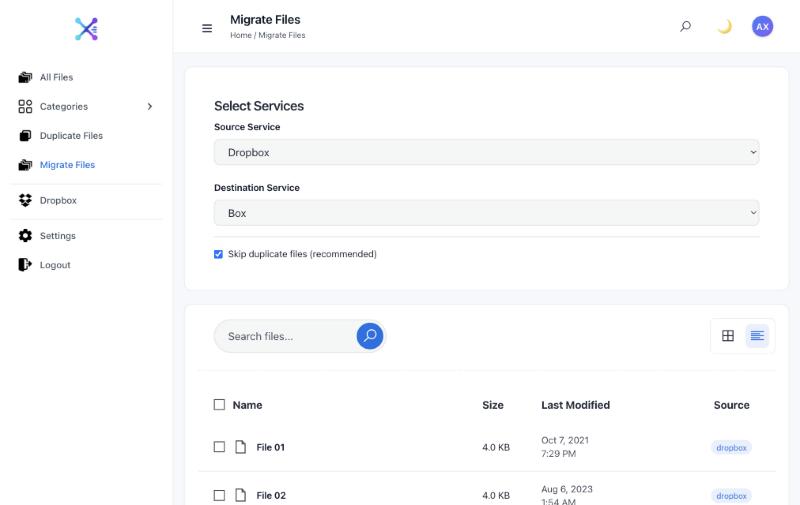Click the blue file search button

point(370,336)
